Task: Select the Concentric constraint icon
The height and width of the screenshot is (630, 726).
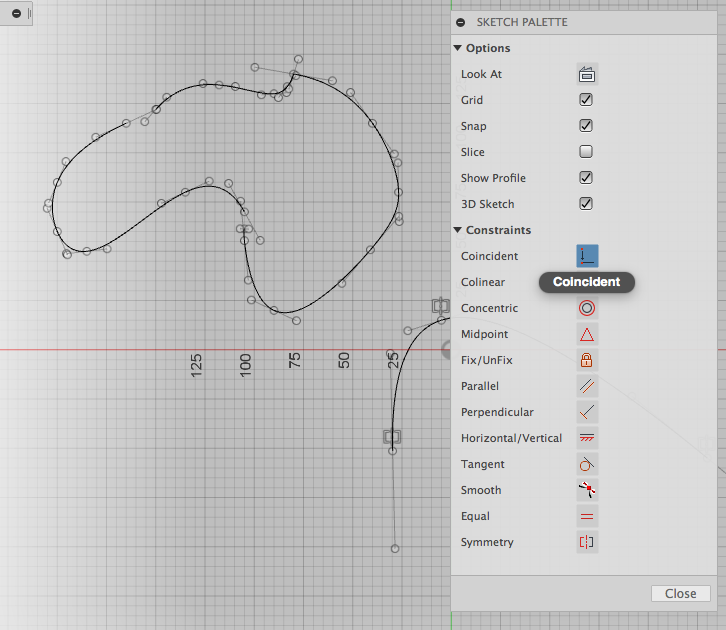Action: point(587,308)
